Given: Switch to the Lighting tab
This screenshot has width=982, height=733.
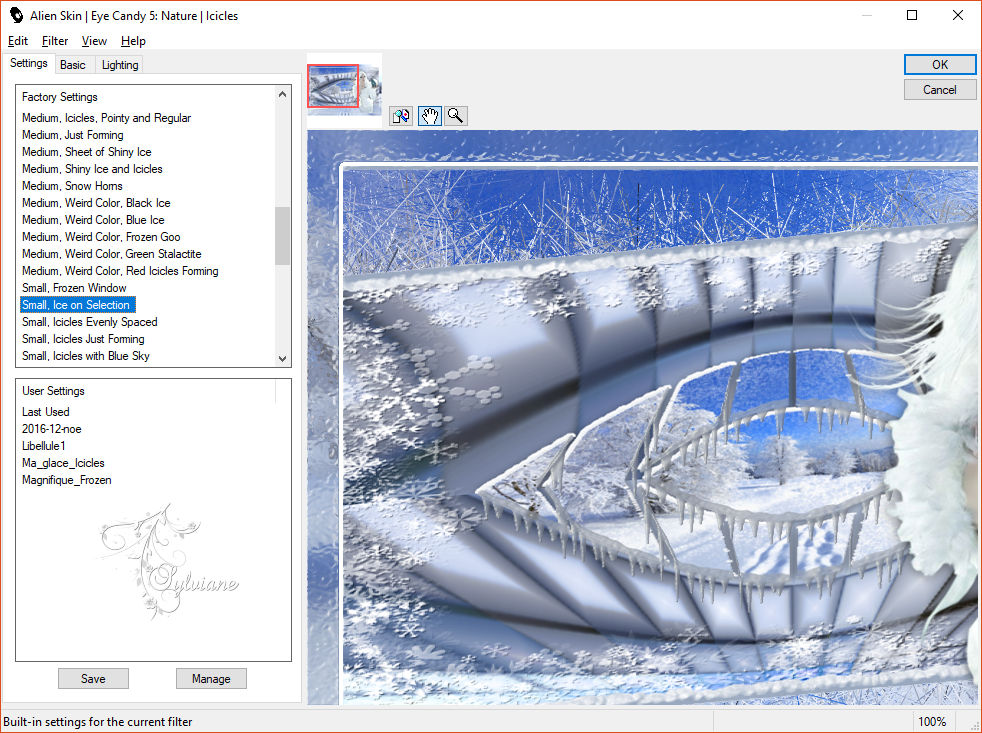Looking at the screenshot, I should [120, 65].
